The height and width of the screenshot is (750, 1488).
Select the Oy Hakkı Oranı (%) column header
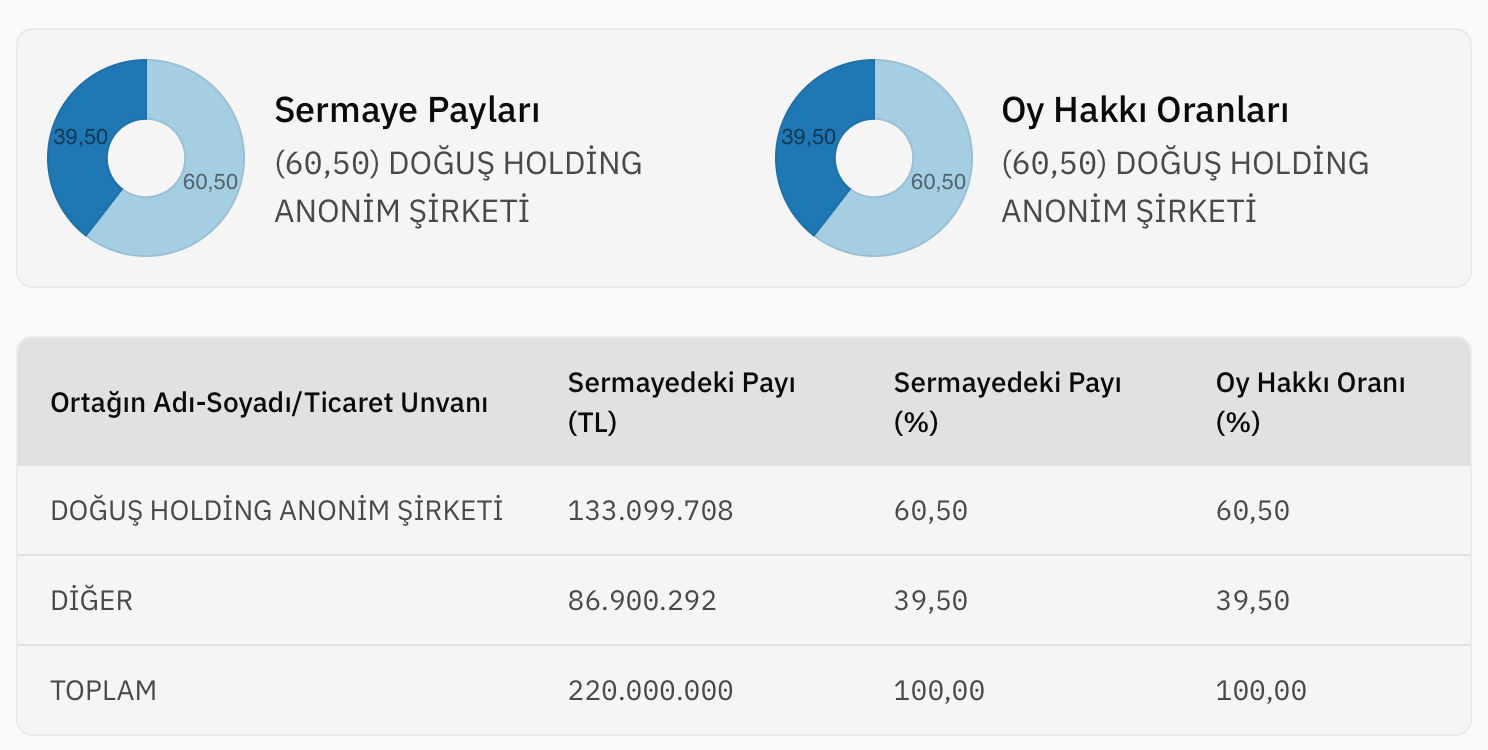pos(1310,402)
